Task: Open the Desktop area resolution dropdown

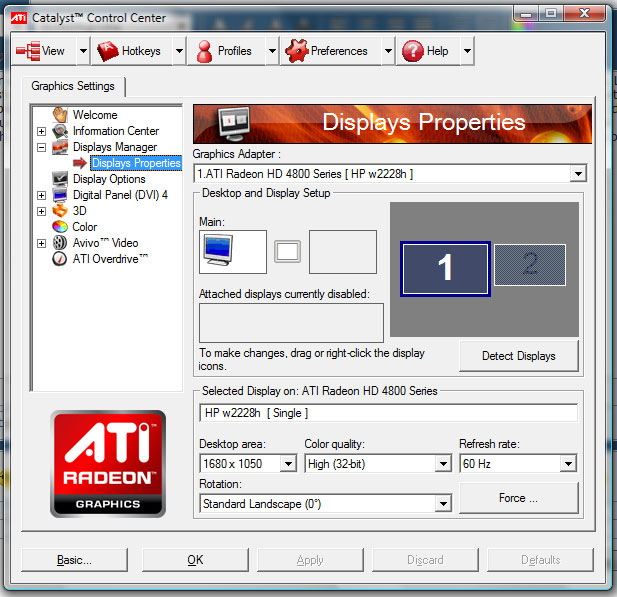Action: click(288, 463)
